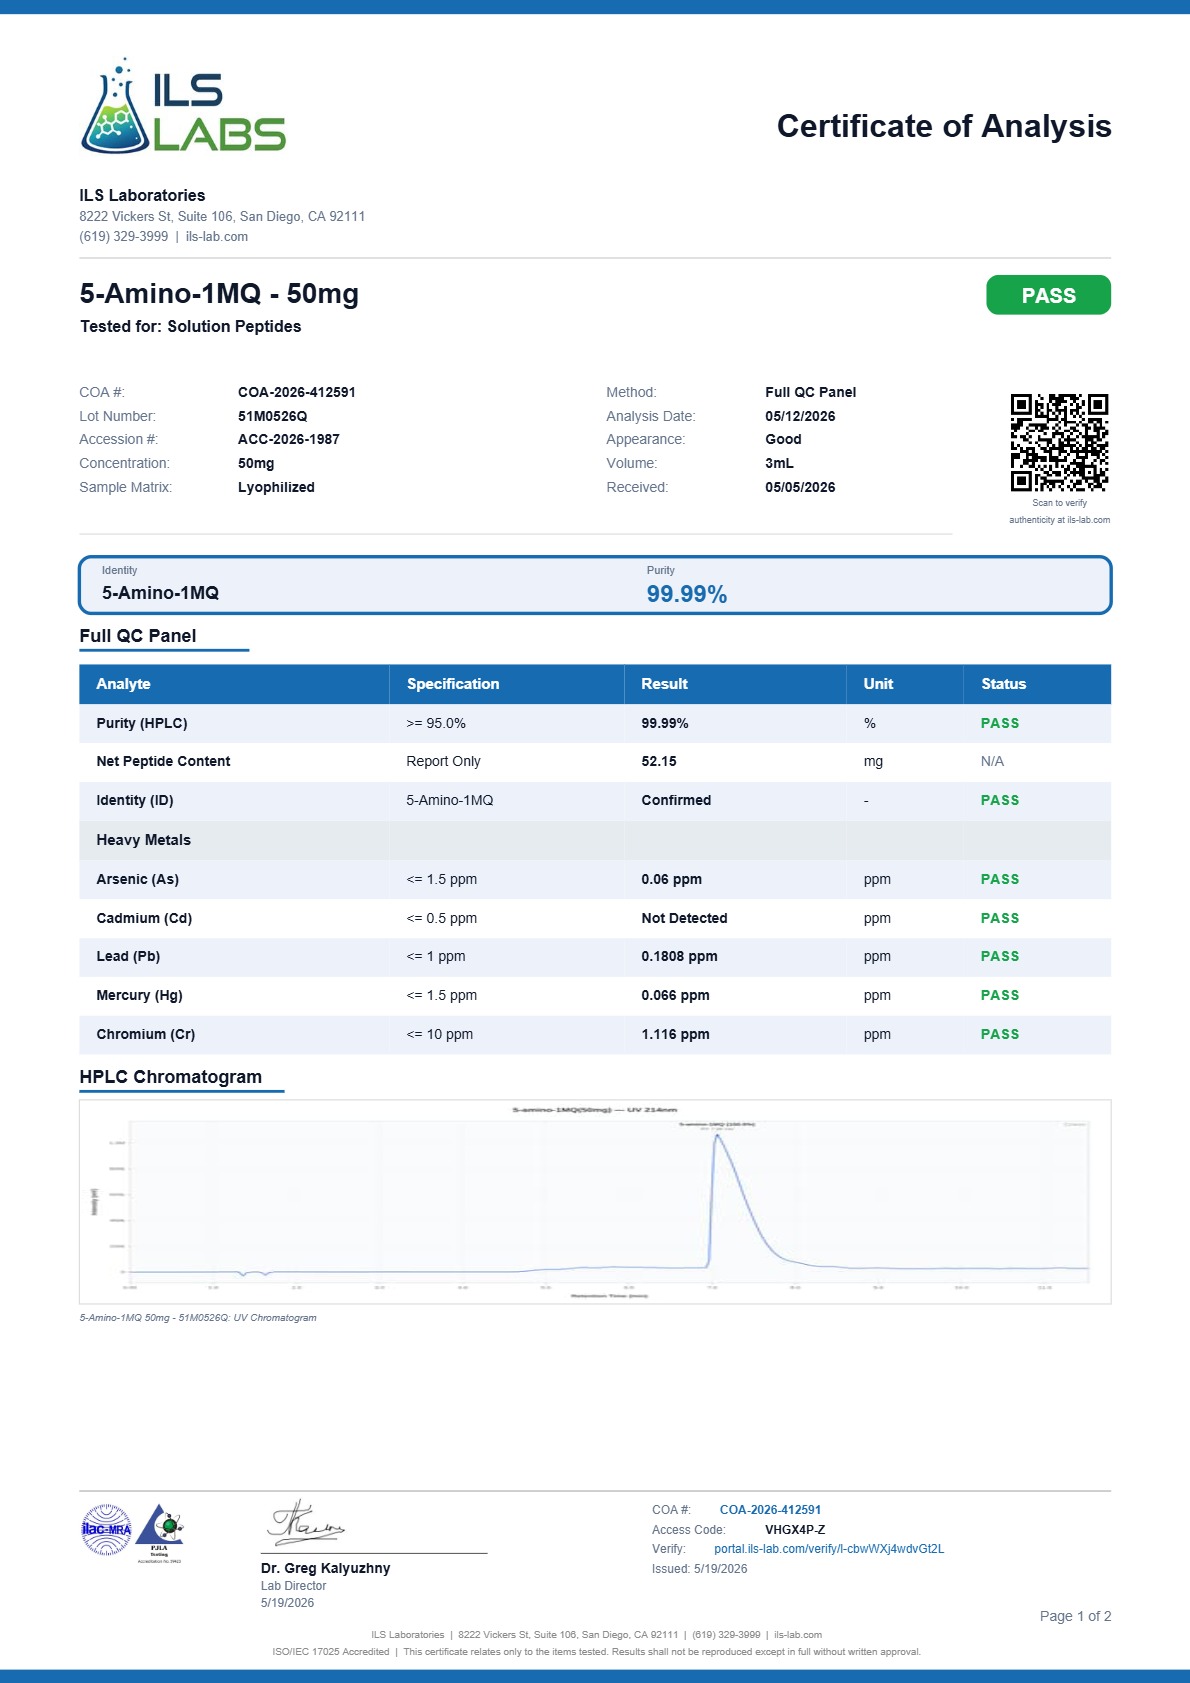Image resolution: width=1190 pixels, height=1683 pixels.
Task: Click ils-lab.com in the header address
Action: coord(217,237)
